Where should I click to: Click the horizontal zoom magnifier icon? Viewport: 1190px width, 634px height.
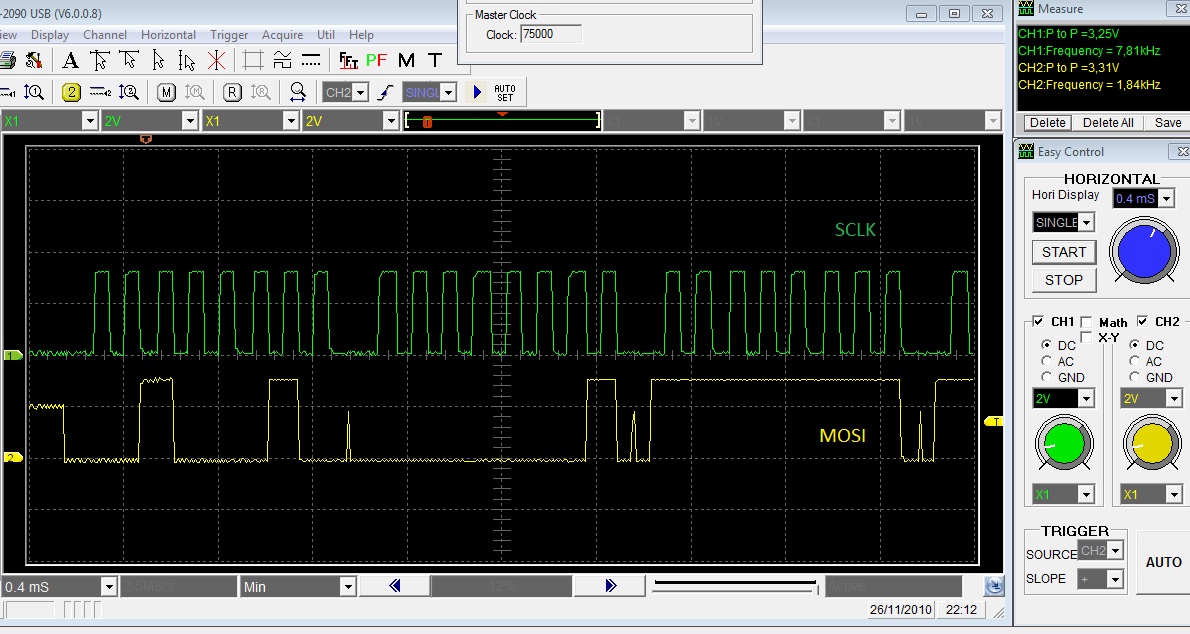click(x=298, y=93)
